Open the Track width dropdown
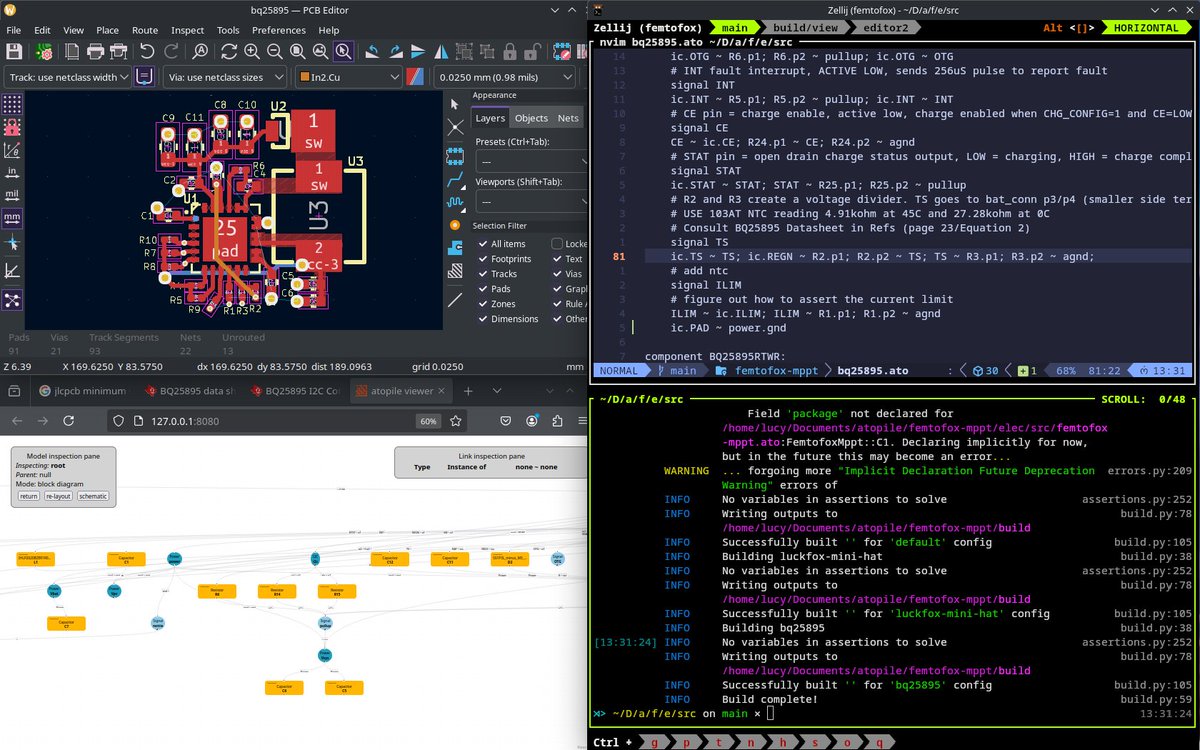 (x=68, y=77)
